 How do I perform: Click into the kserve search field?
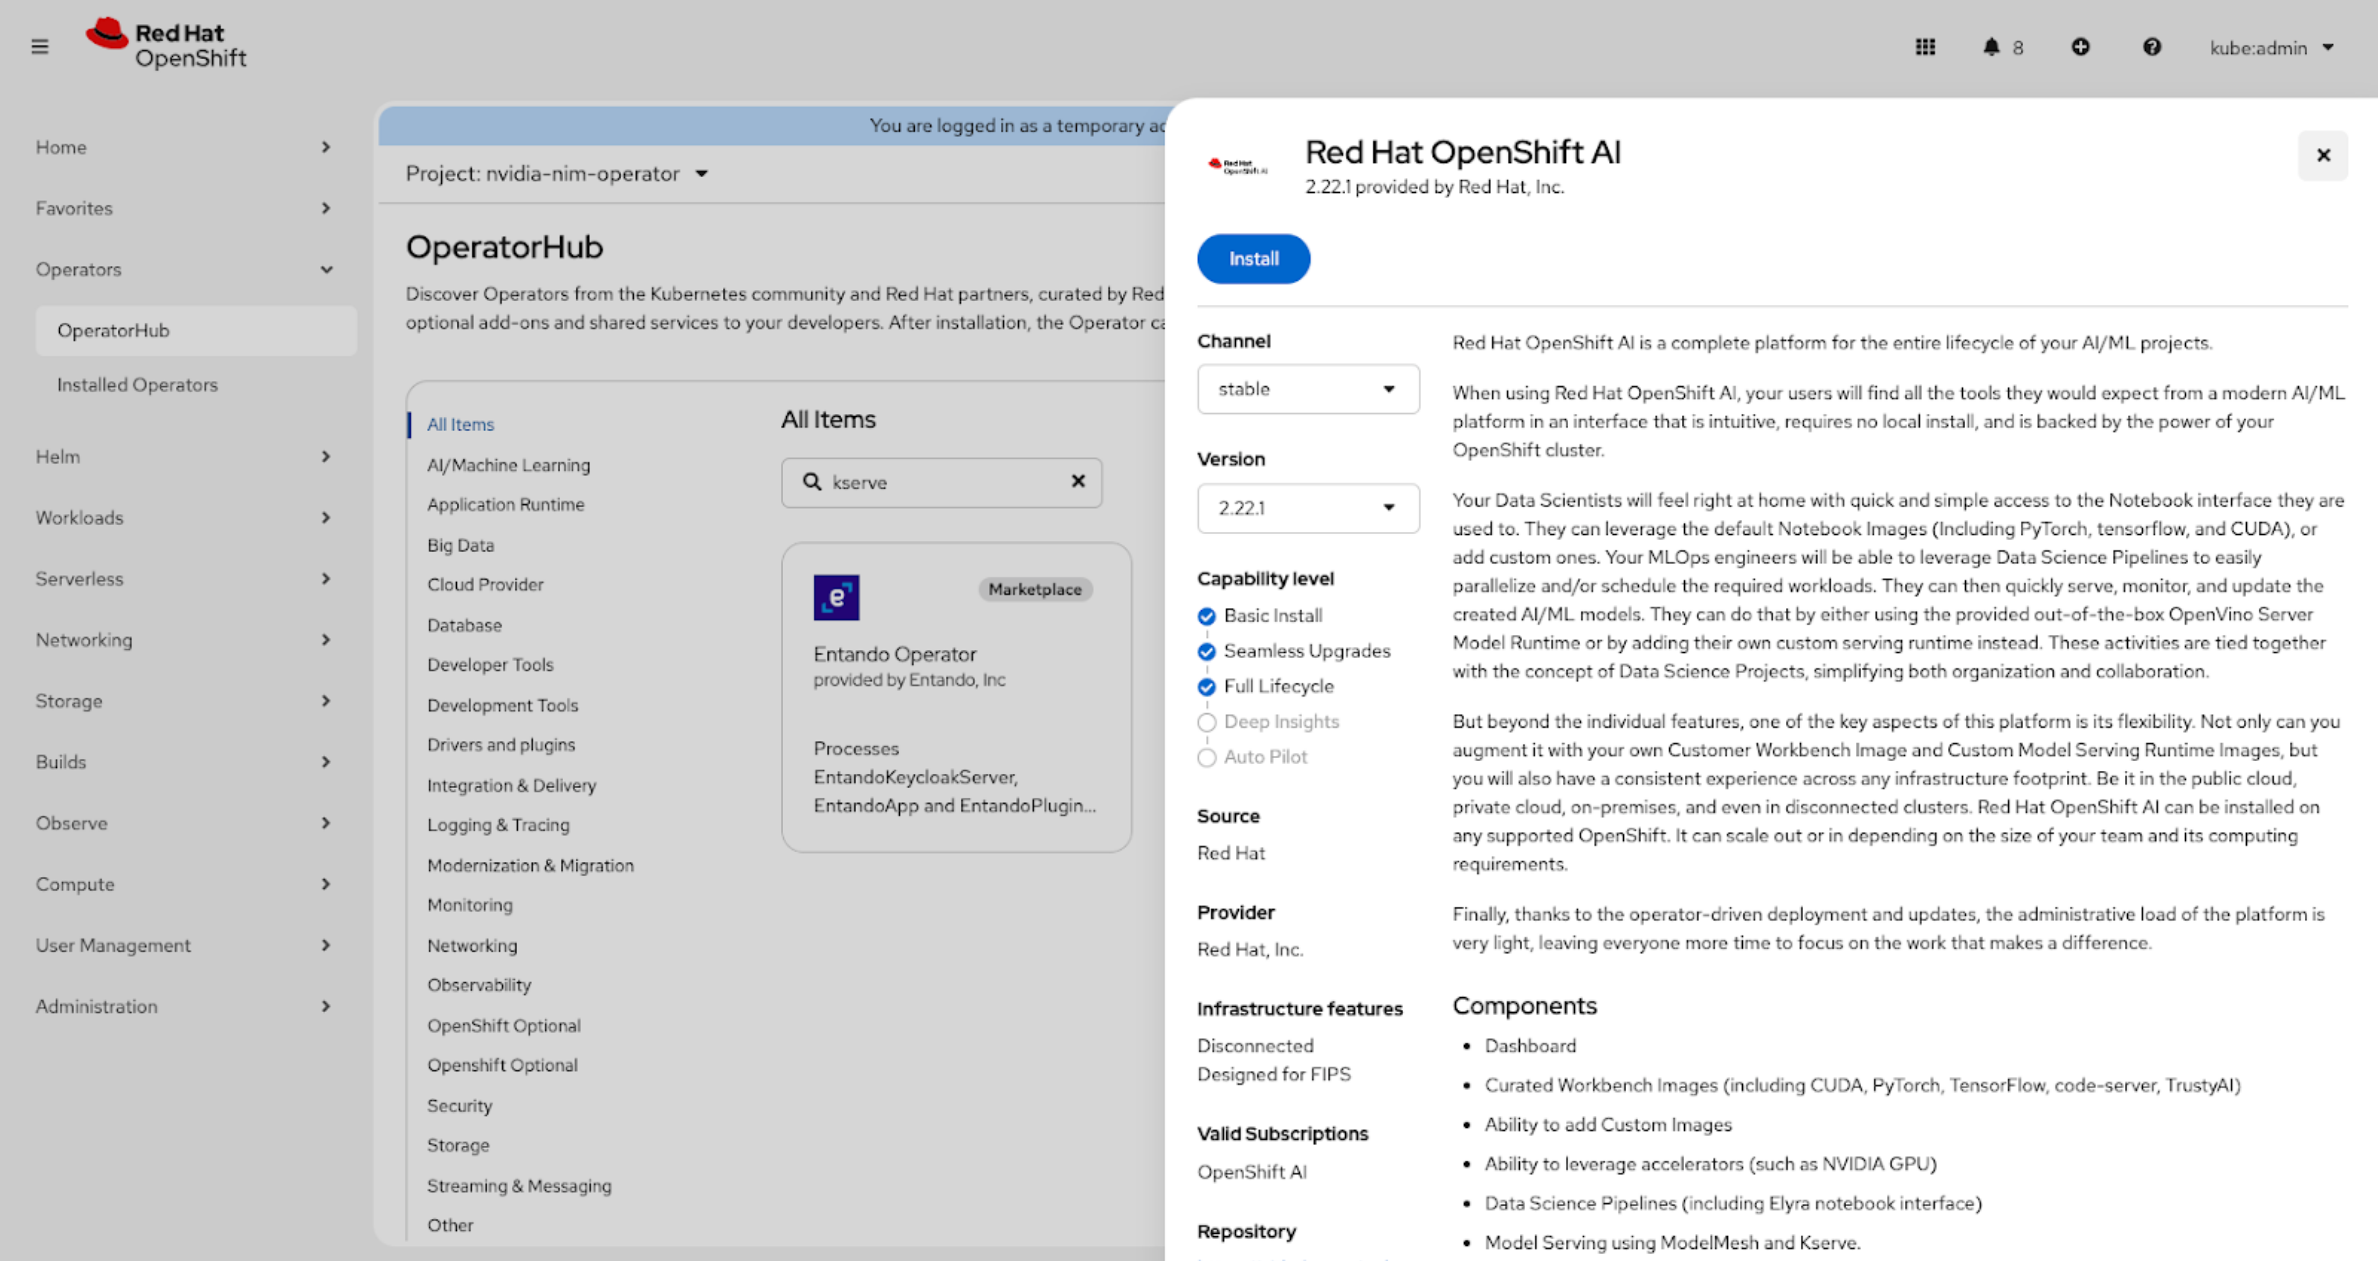(x=940, y=482)
